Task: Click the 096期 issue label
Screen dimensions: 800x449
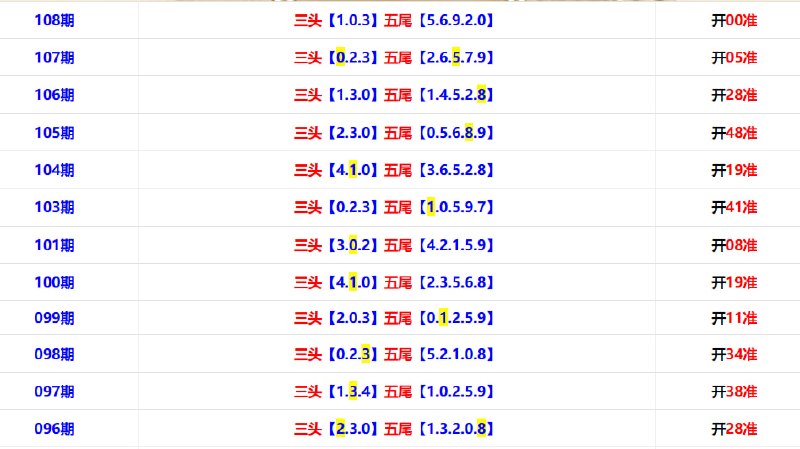Action: pyautogui.click(x=54, y=429)
